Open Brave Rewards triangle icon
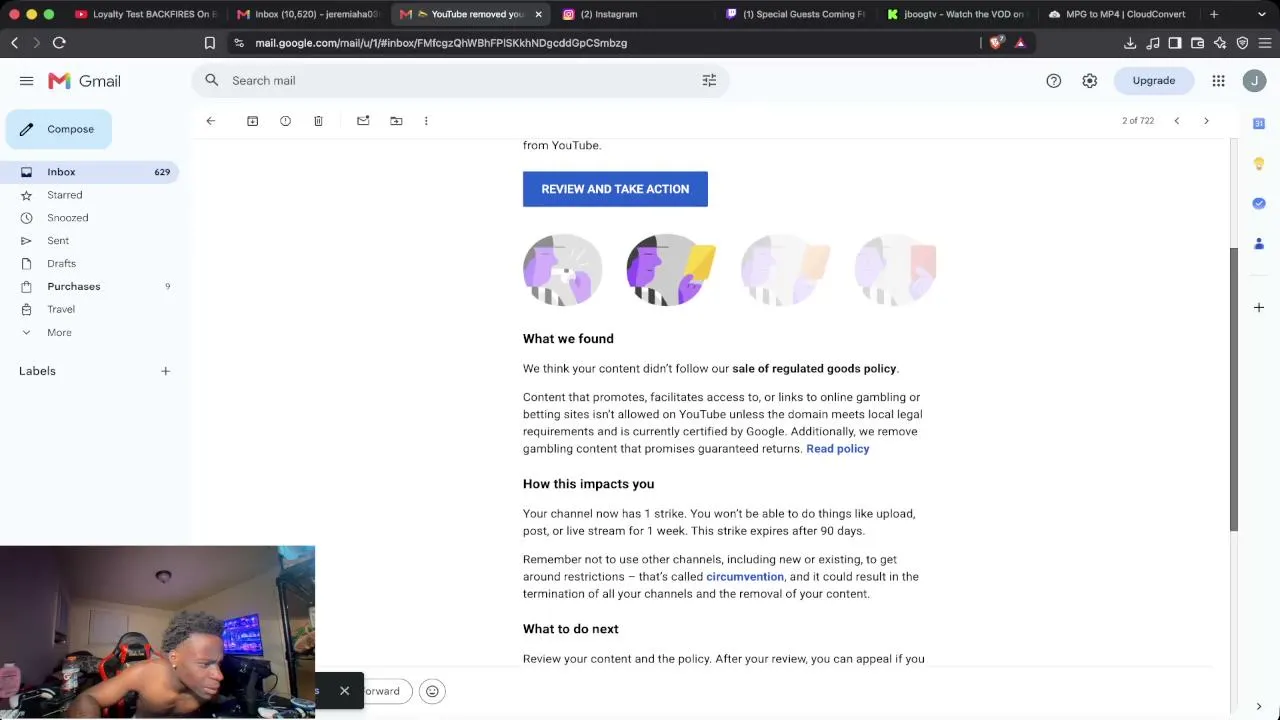1280x720 pixels. coord(1020,43)
